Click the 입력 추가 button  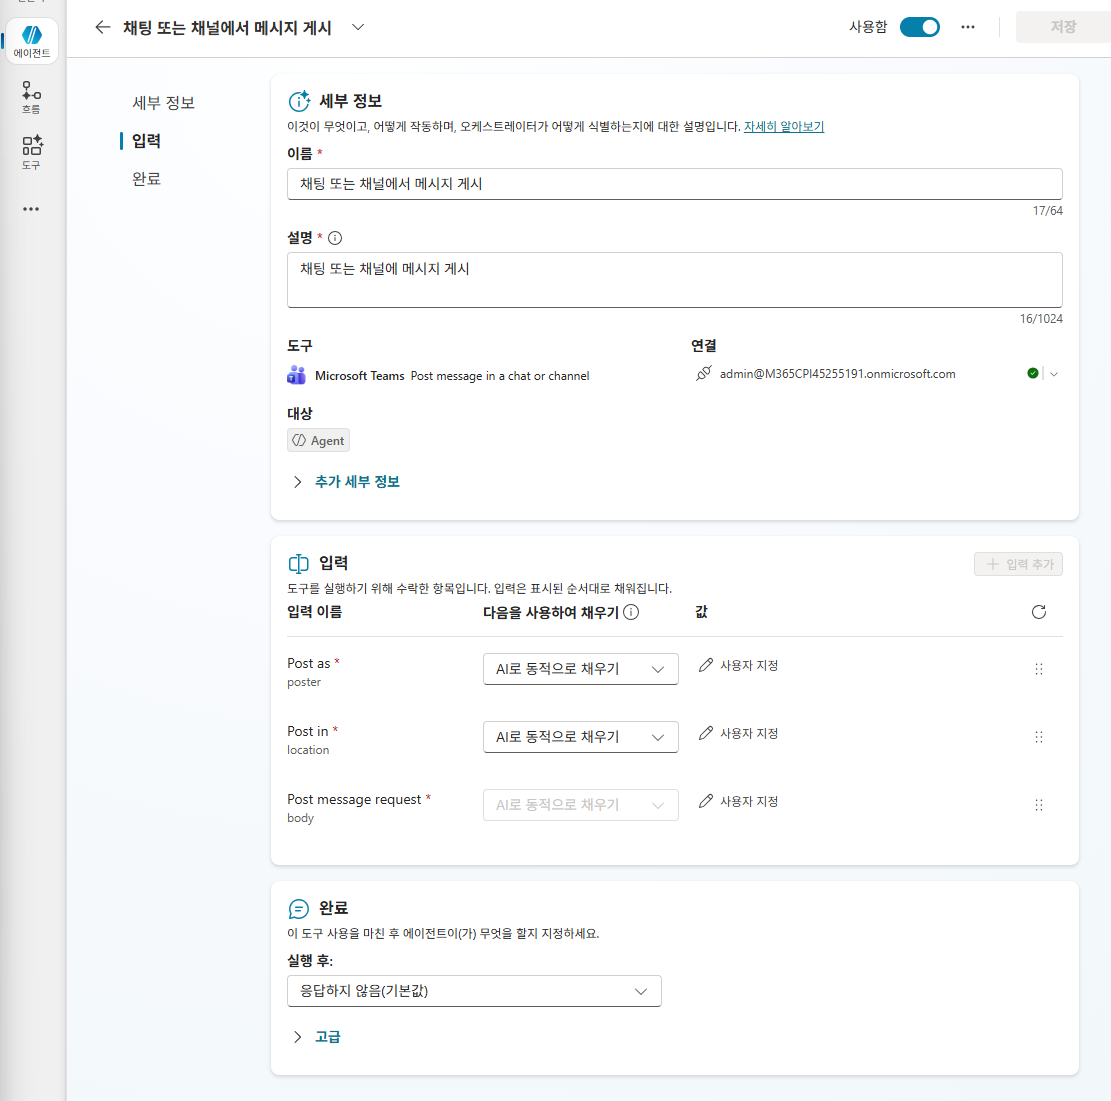tap(1018, 564)
